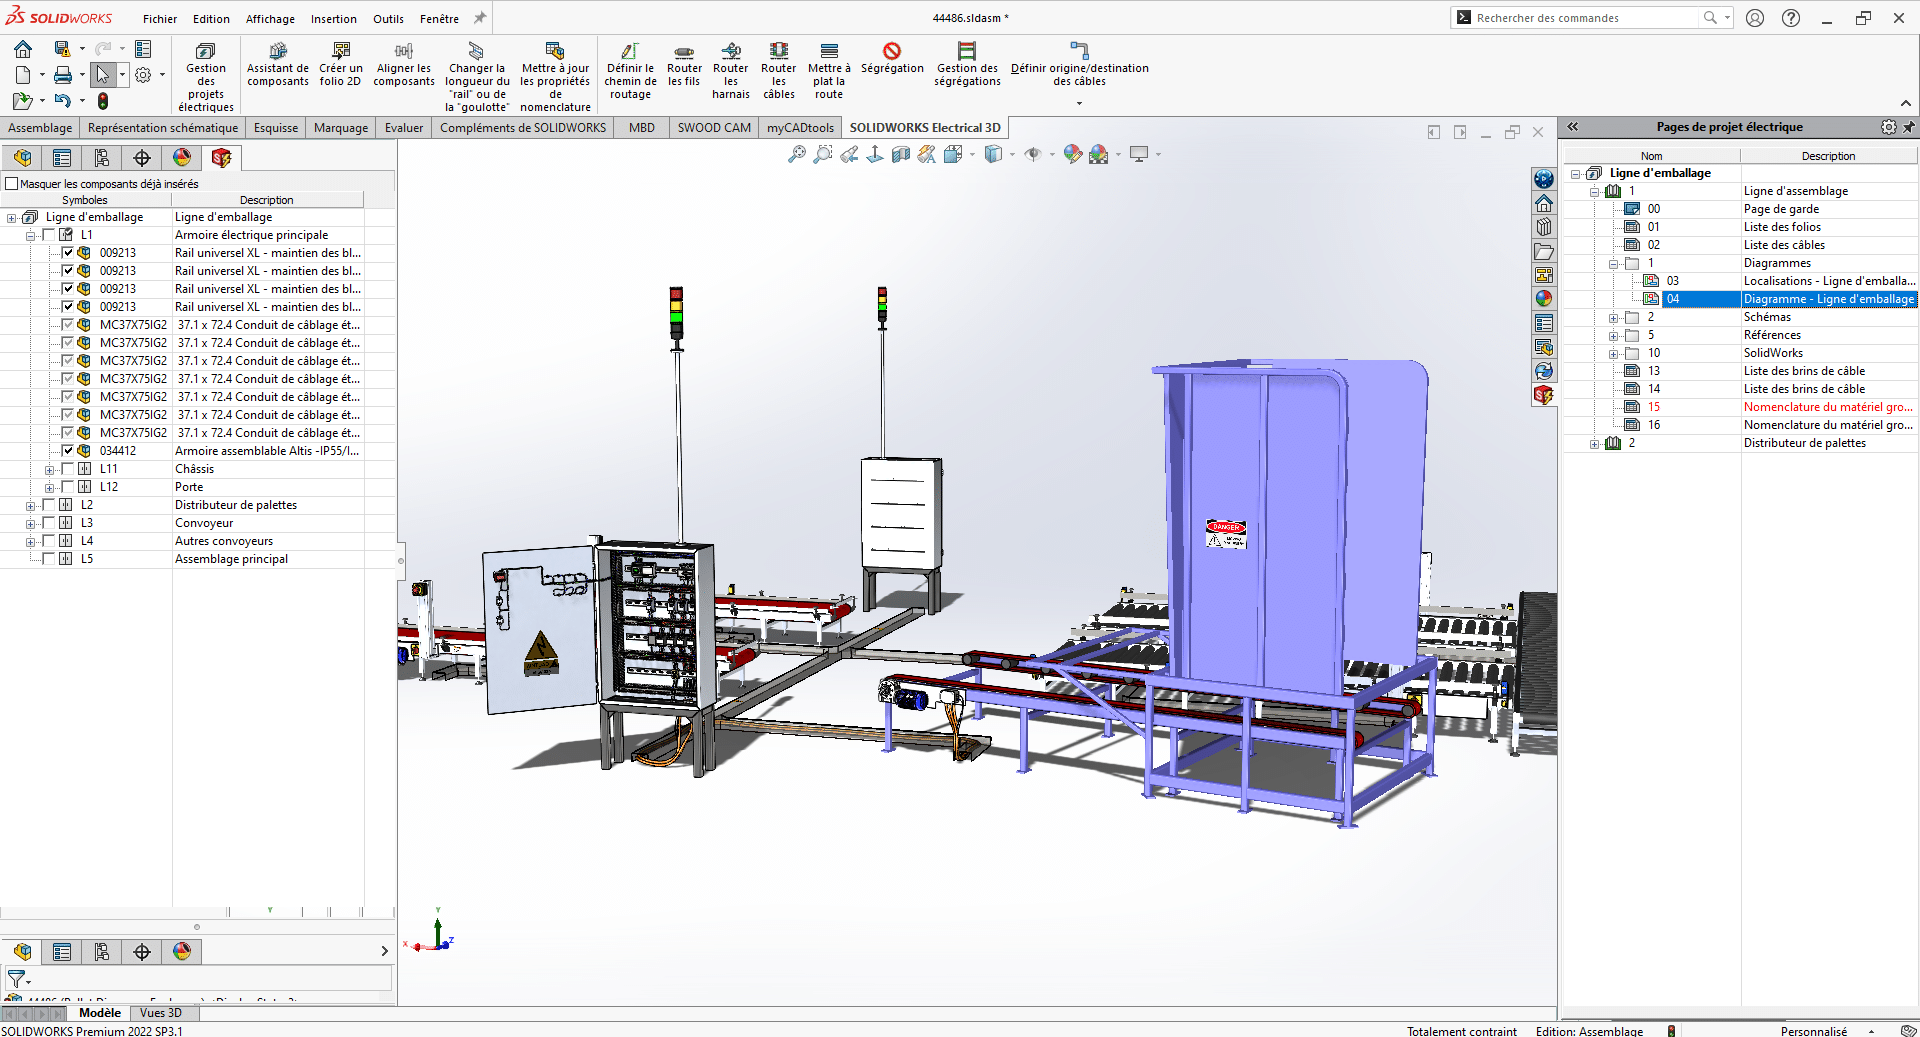
Task: Expand folder 5 Références in pages tree
Action: (x=1613, y=336)
